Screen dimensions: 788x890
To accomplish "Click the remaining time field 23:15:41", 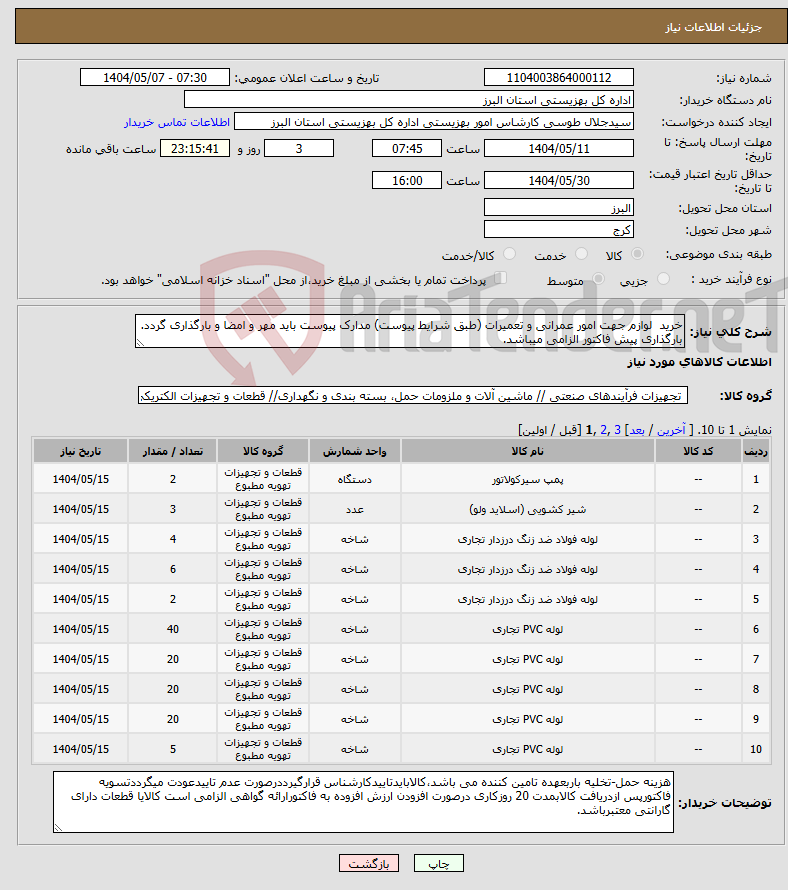I will click(195, 149).
